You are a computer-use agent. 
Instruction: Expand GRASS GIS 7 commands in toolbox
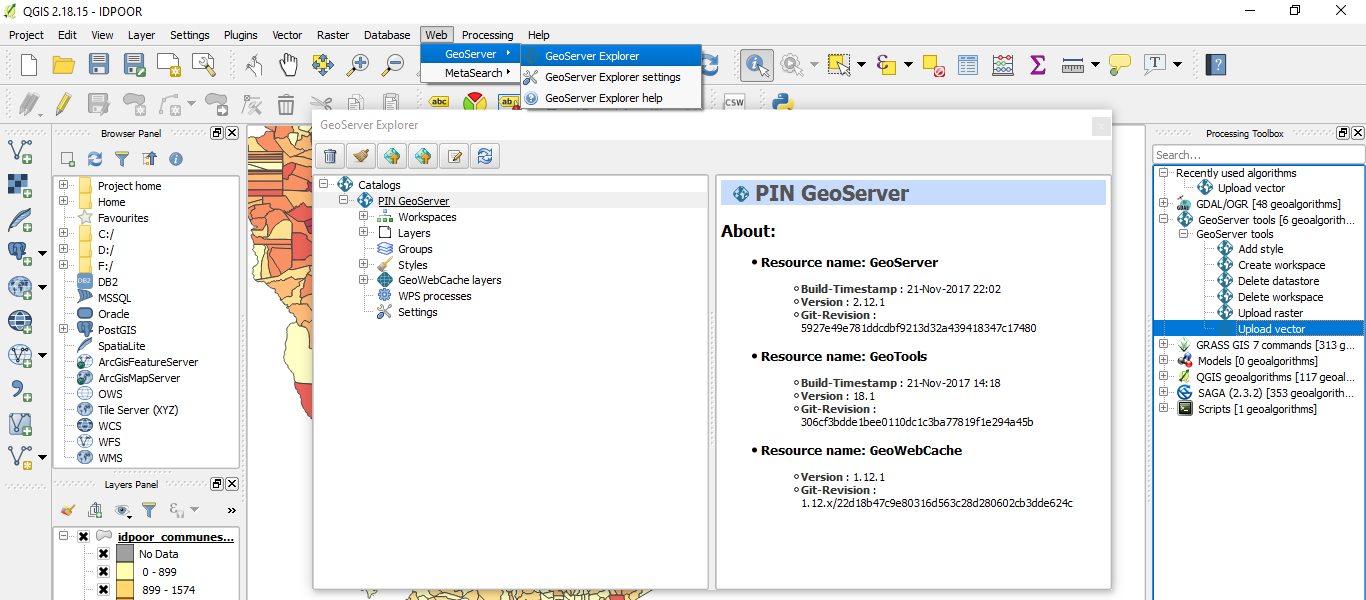[x=1163, y=345]
